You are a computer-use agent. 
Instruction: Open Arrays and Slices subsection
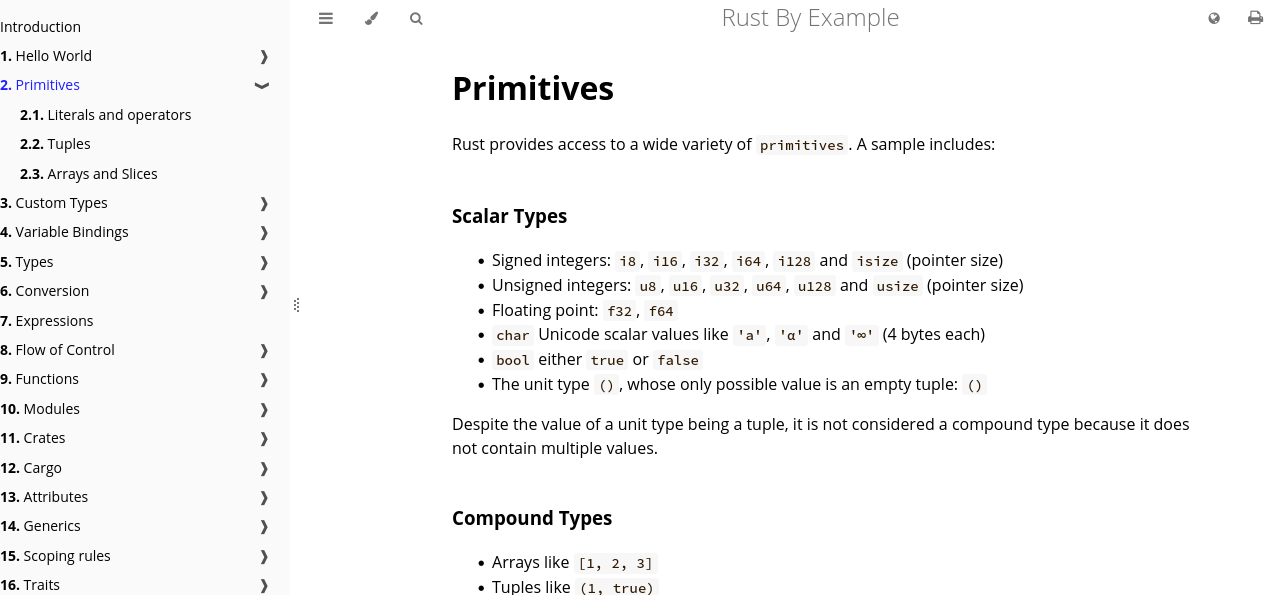pyautogui.click(x=102, y=174)
